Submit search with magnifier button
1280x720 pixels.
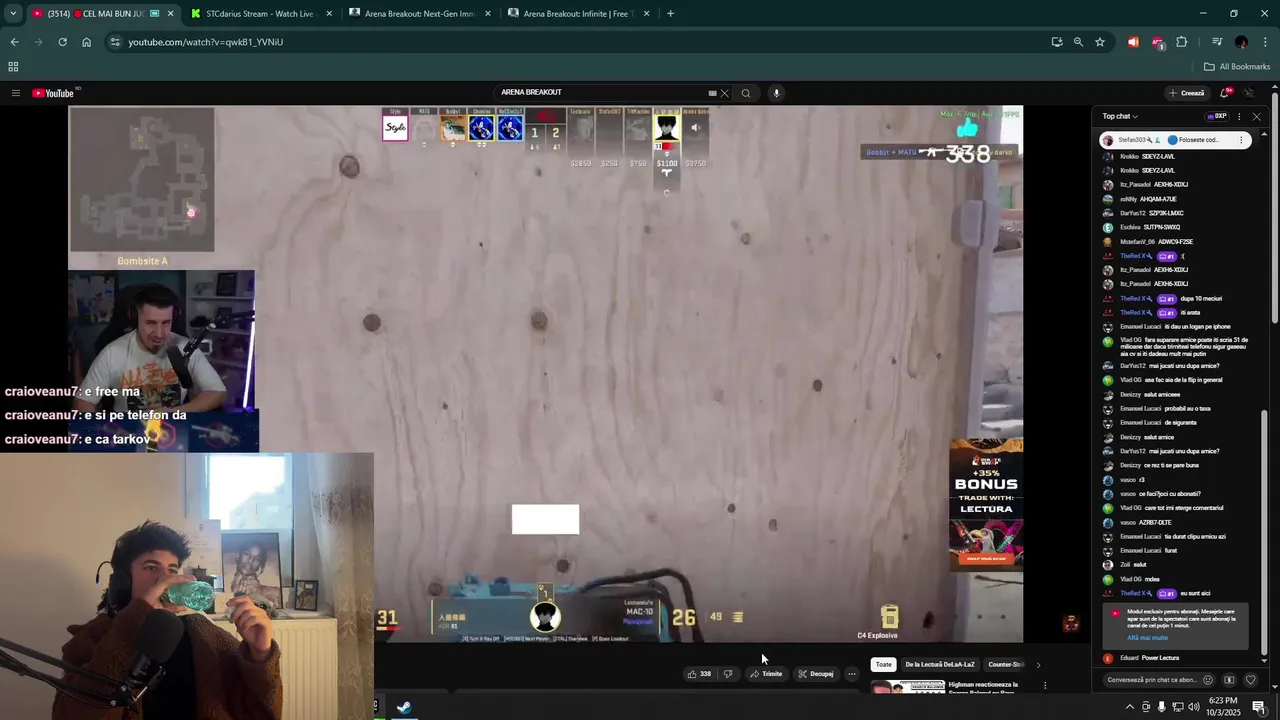tap(745, 93)
